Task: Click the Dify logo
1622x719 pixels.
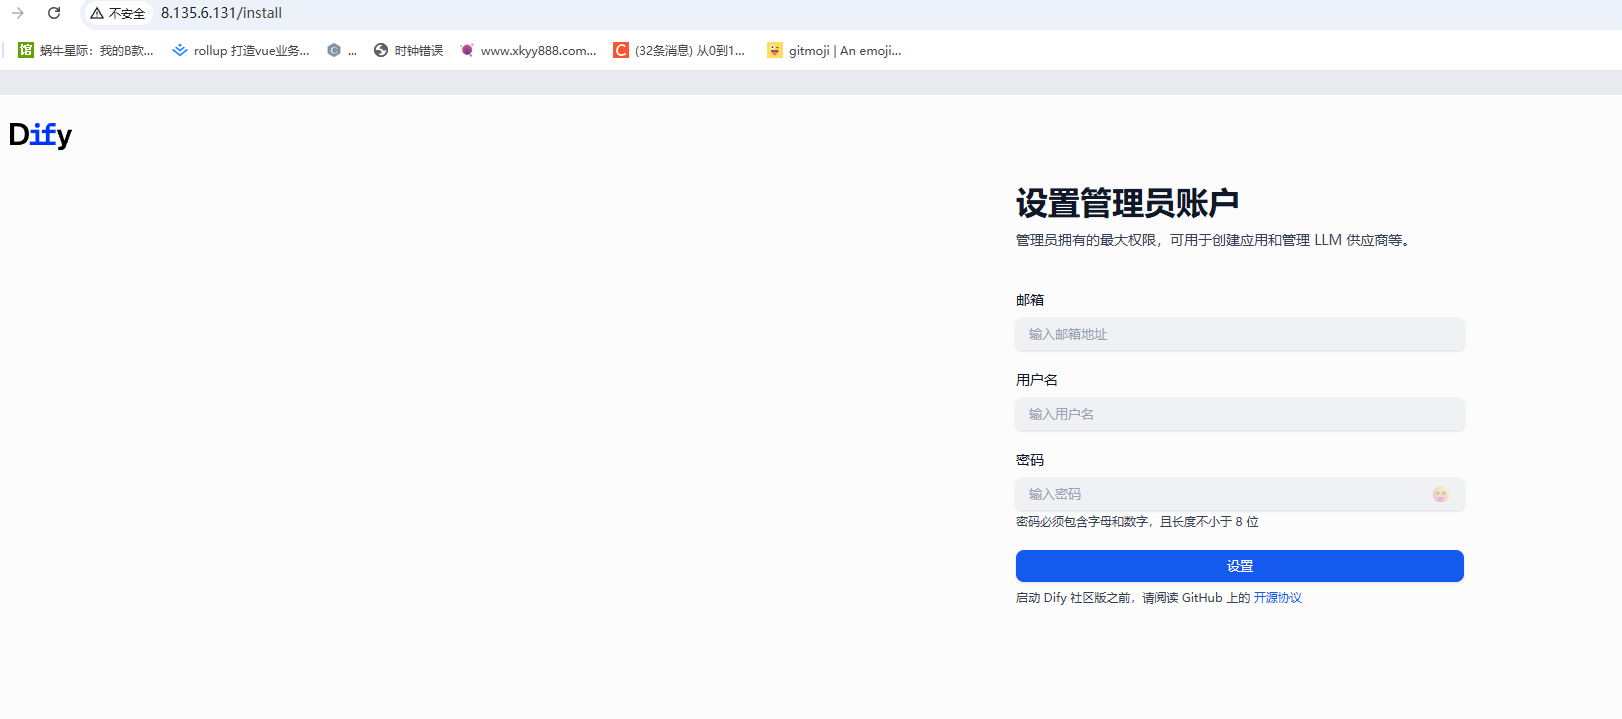Action: pyautogui.click(x=40, y=134)
